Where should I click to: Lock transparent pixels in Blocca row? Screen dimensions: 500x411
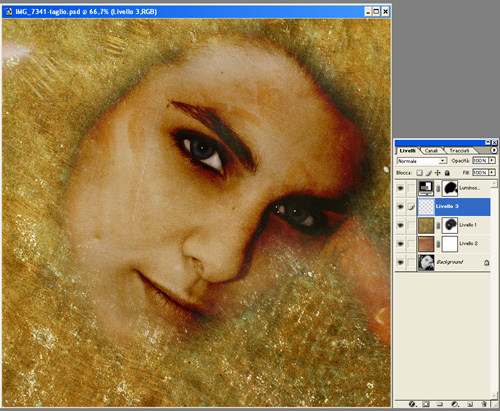coord(419,173)
